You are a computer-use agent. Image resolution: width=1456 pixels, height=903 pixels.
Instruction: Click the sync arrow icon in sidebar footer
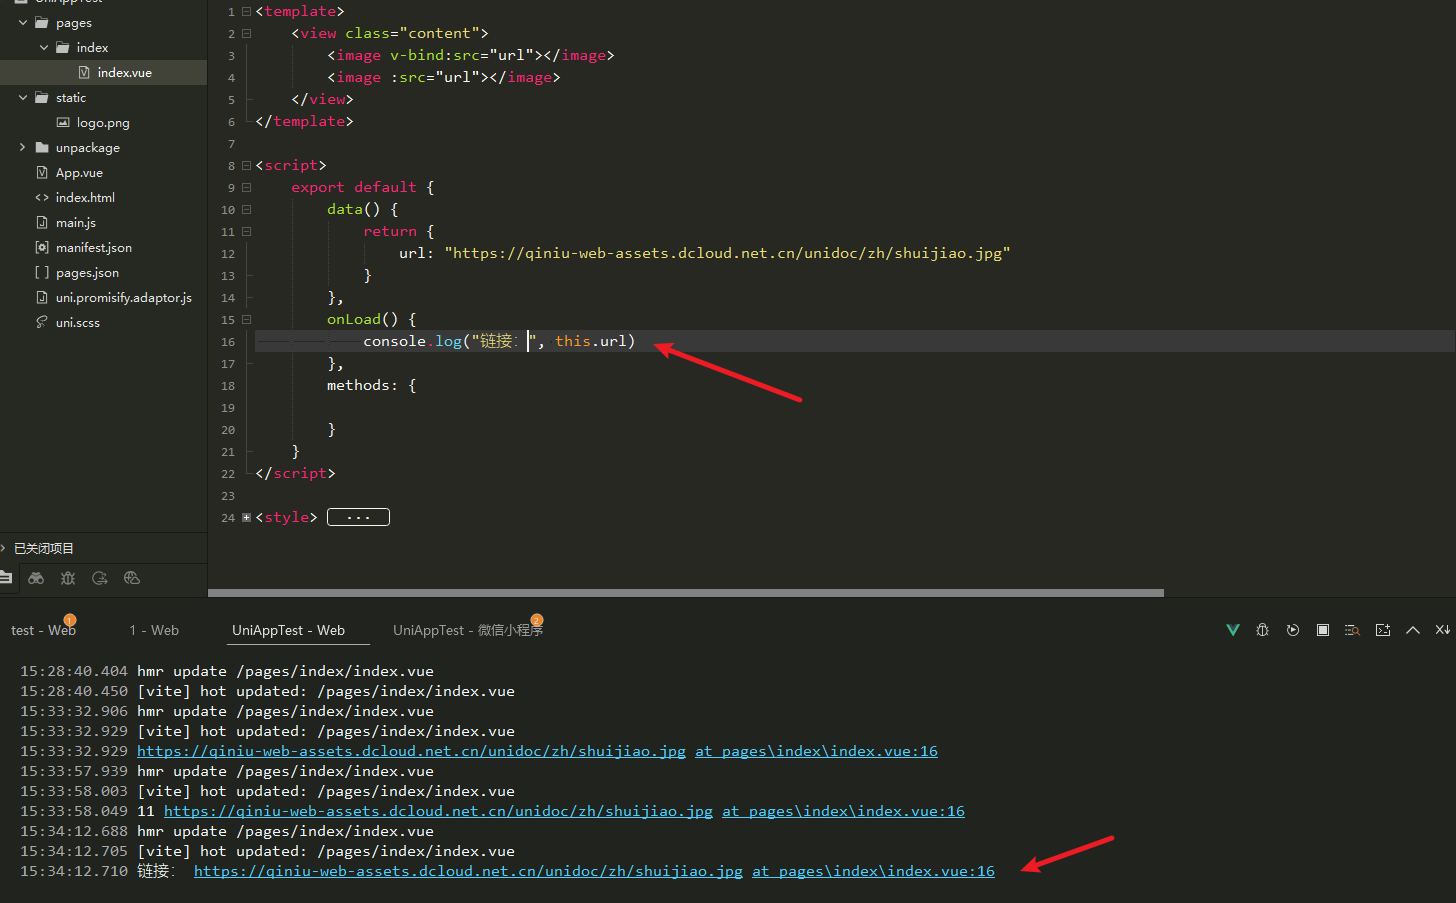tap(100, 578)
